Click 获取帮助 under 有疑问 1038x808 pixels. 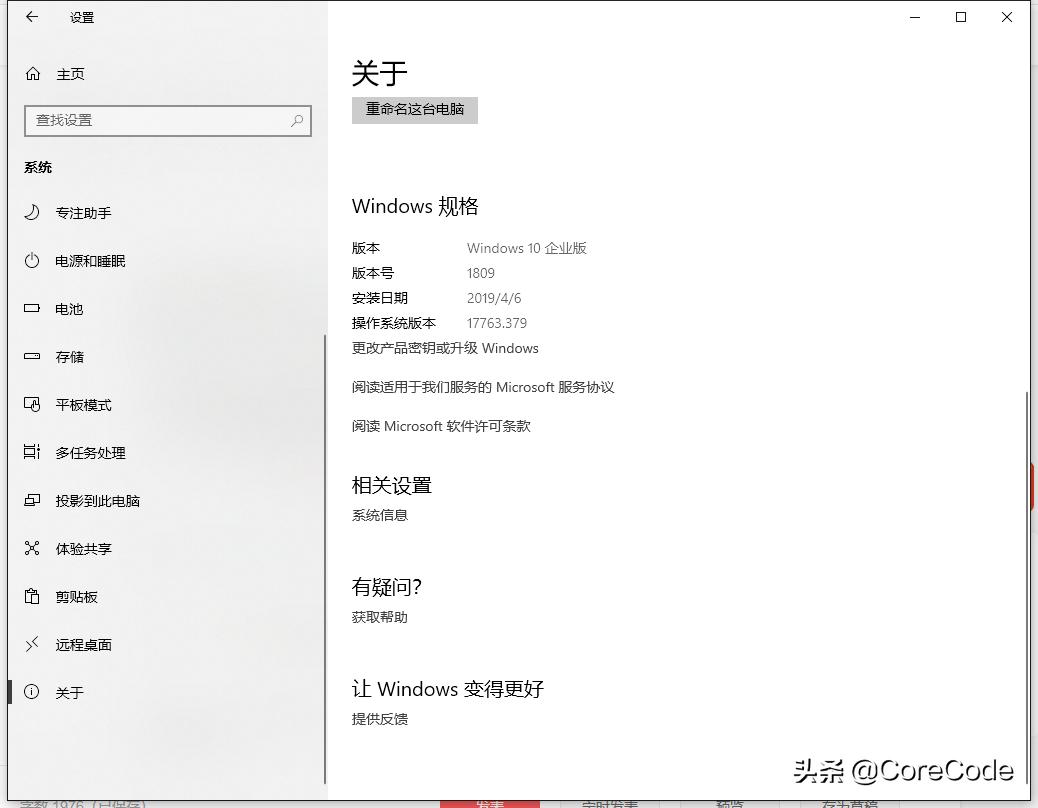pyautogui.click(x=379, y=617)
